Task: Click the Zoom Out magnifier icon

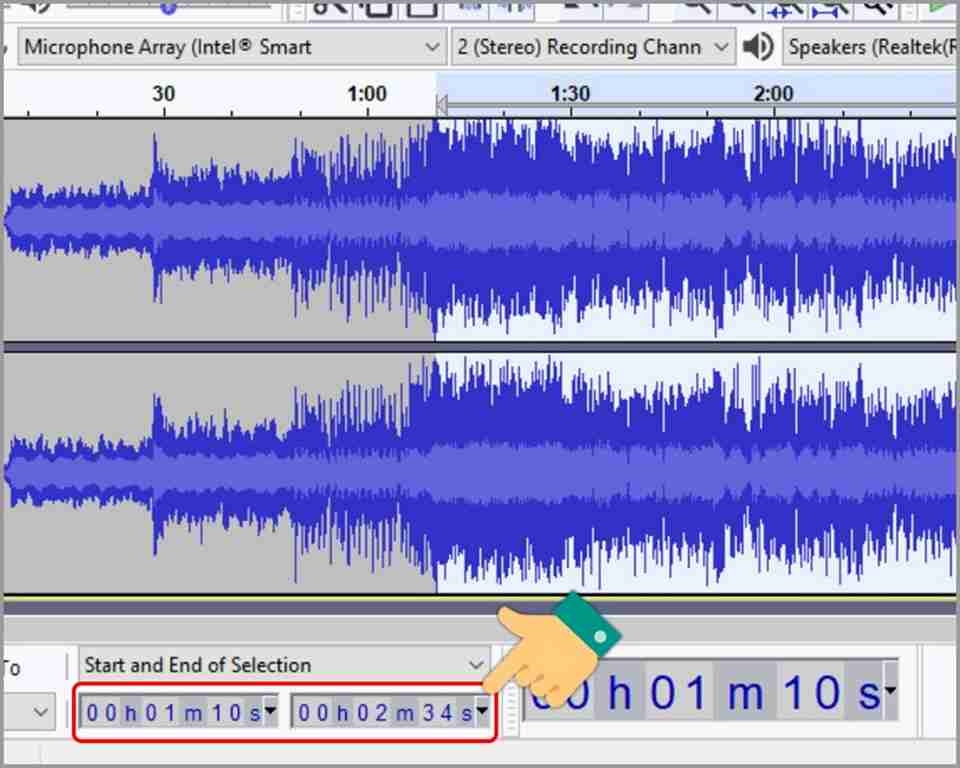Action: pyautogui.click(x=740, y=6)
